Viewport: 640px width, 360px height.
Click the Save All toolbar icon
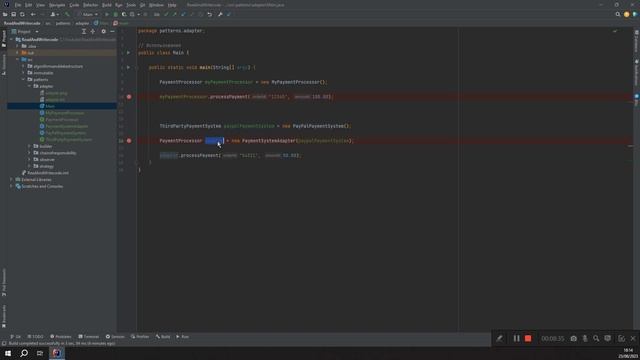(x=13, y=14)
